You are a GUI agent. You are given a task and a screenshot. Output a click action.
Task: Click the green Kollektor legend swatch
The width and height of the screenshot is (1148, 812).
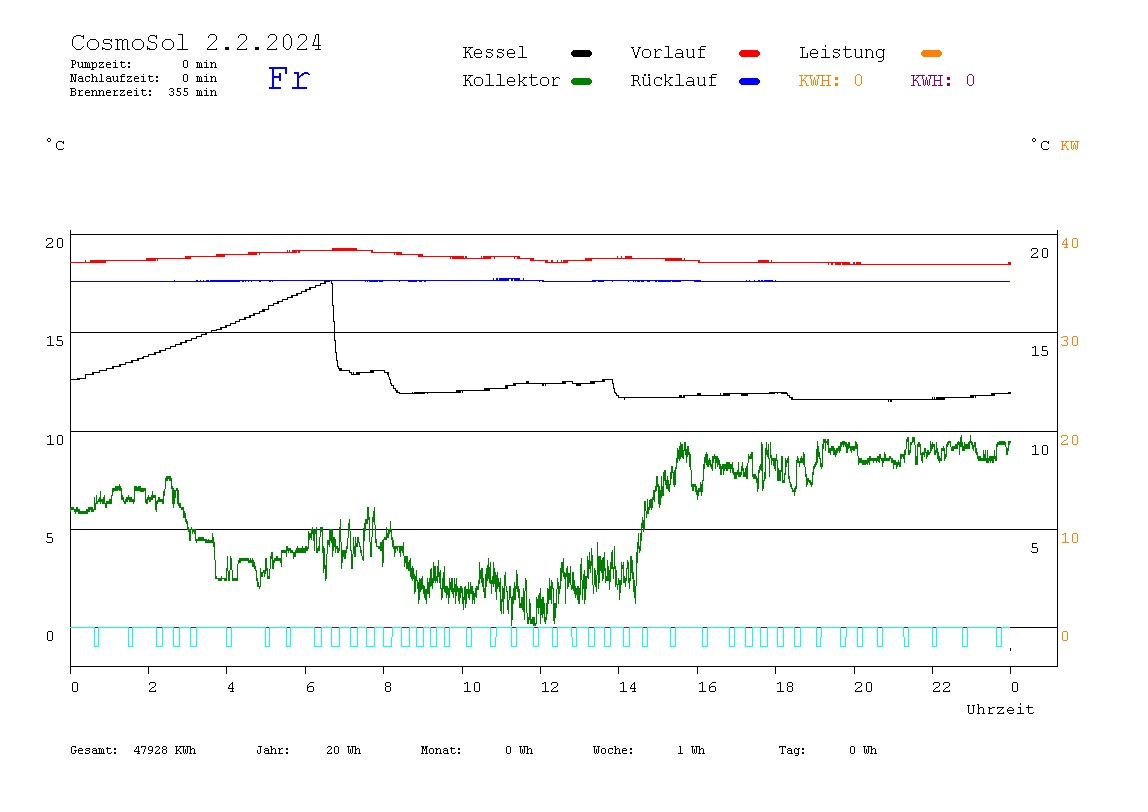(x=581, y=81)
